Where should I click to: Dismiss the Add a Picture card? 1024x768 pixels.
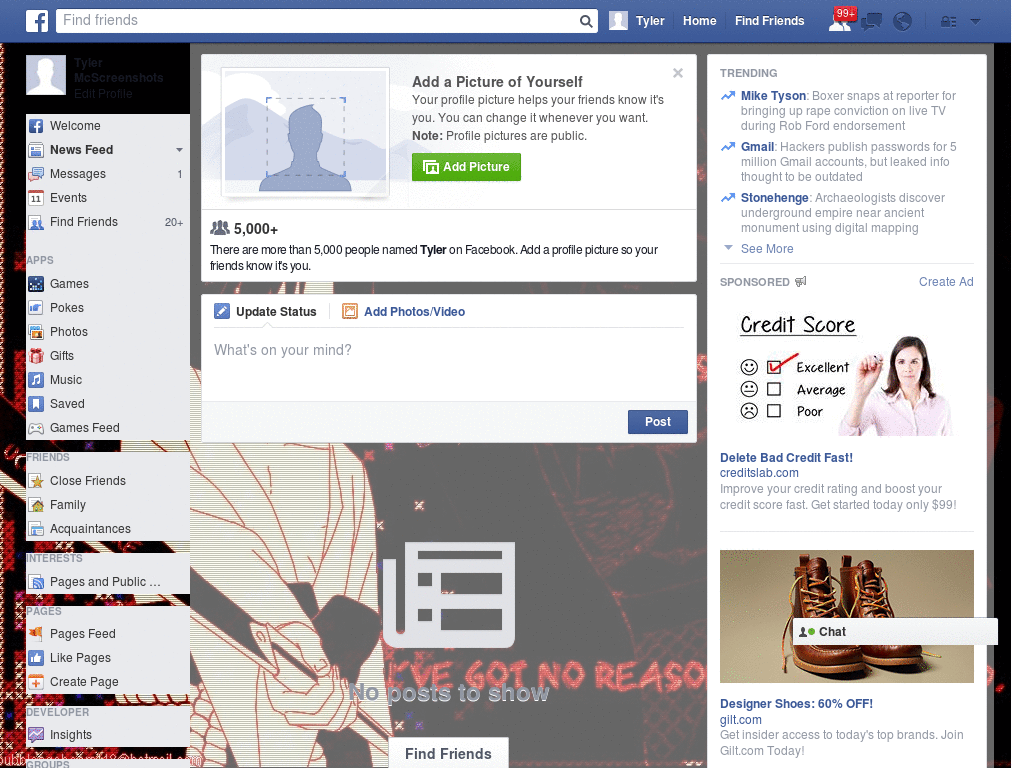pyautogui.click(x=678, y=73)
